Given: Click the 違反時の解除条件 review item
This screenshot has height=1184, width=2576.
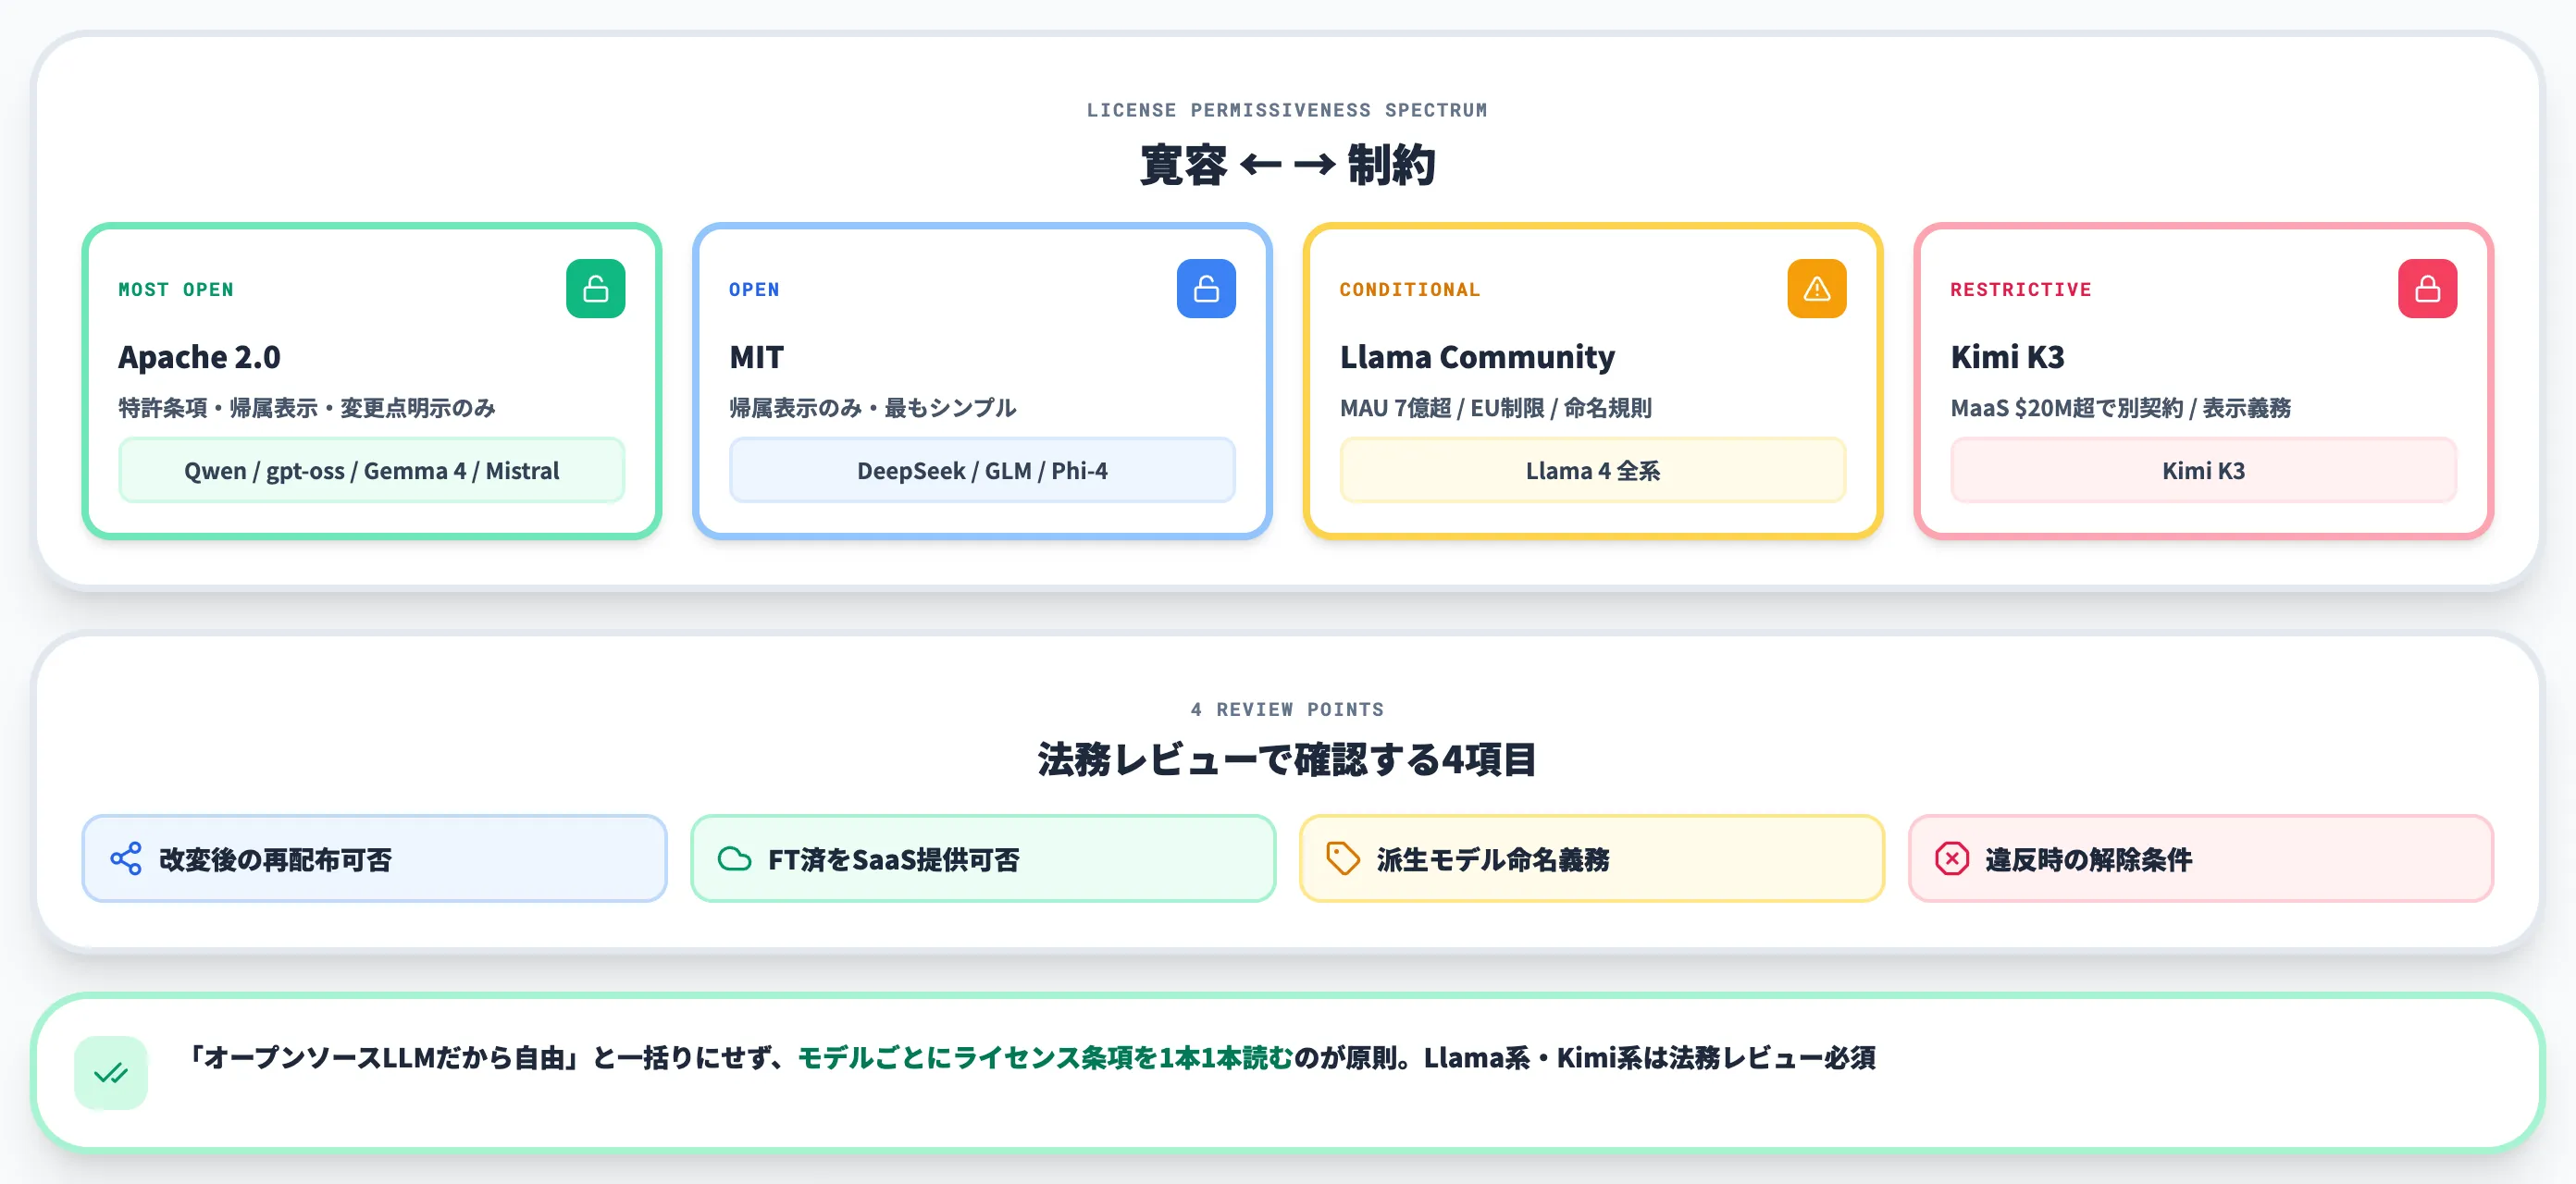Looking at the screenshot, I should point(2201,859).
